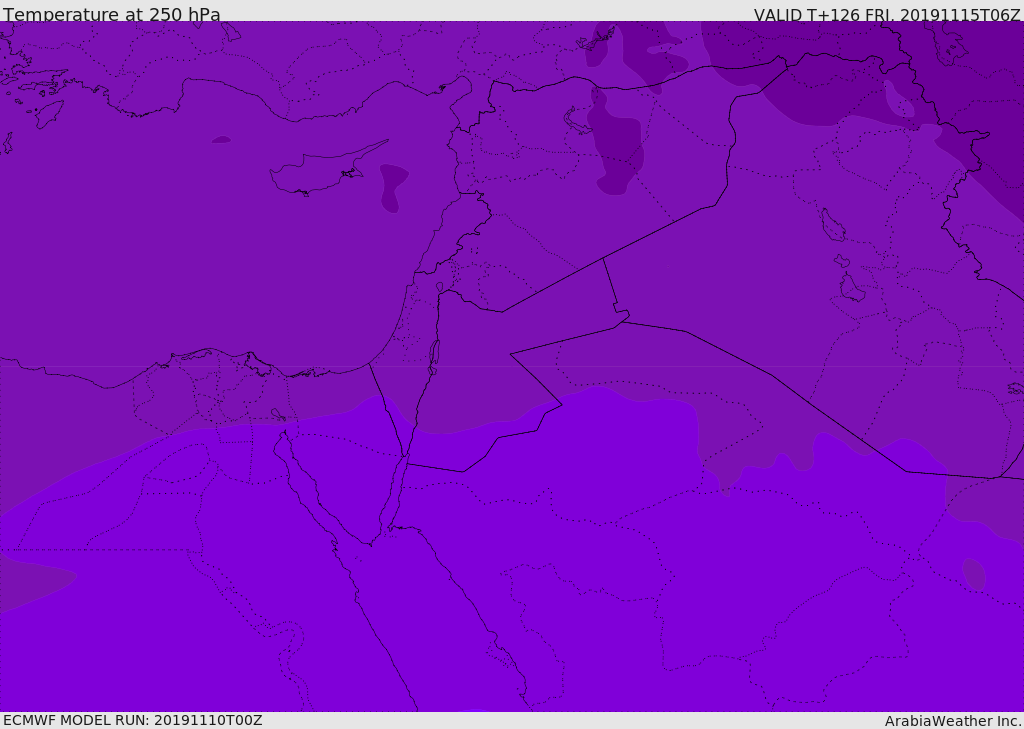Click the island of Cyprus on map
The height and width of the screenshot is (729, 1024).
[x=327, y=170]
